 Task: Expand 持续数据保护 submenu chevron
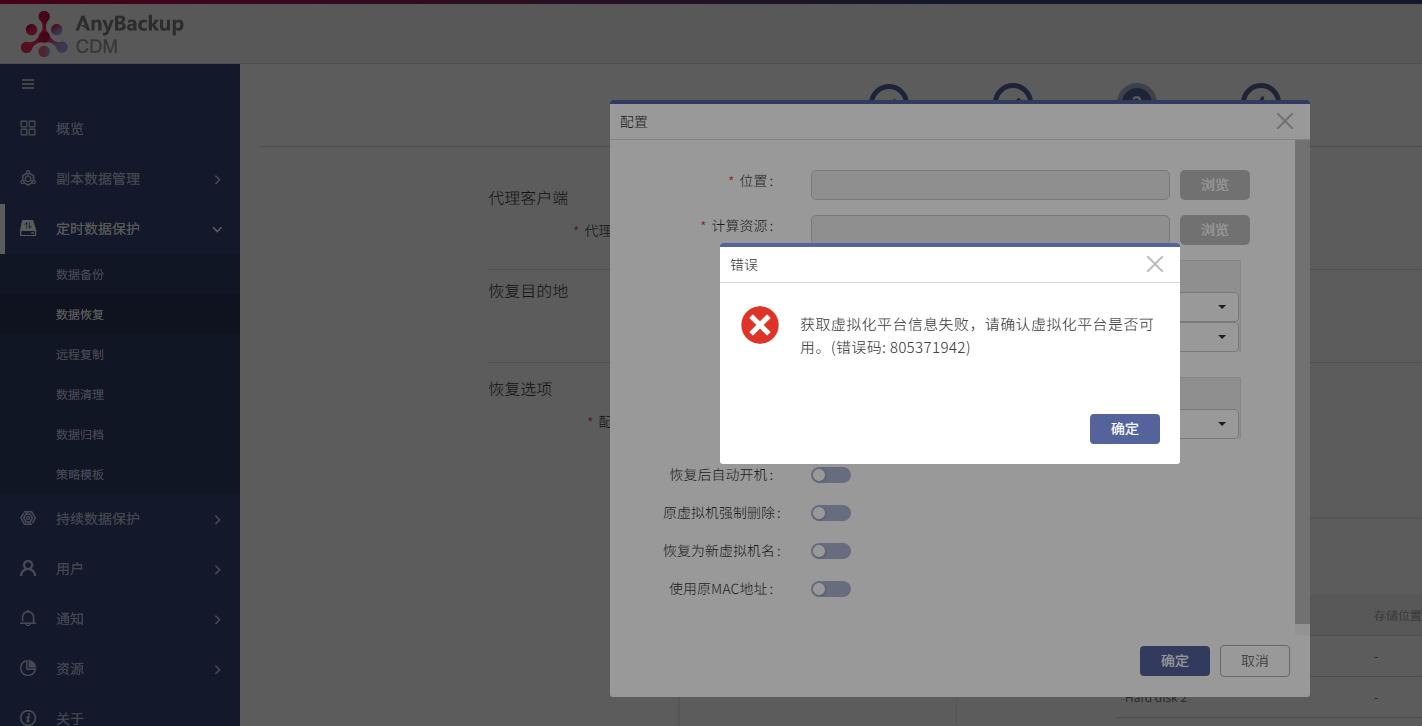[x=217, y=519]
